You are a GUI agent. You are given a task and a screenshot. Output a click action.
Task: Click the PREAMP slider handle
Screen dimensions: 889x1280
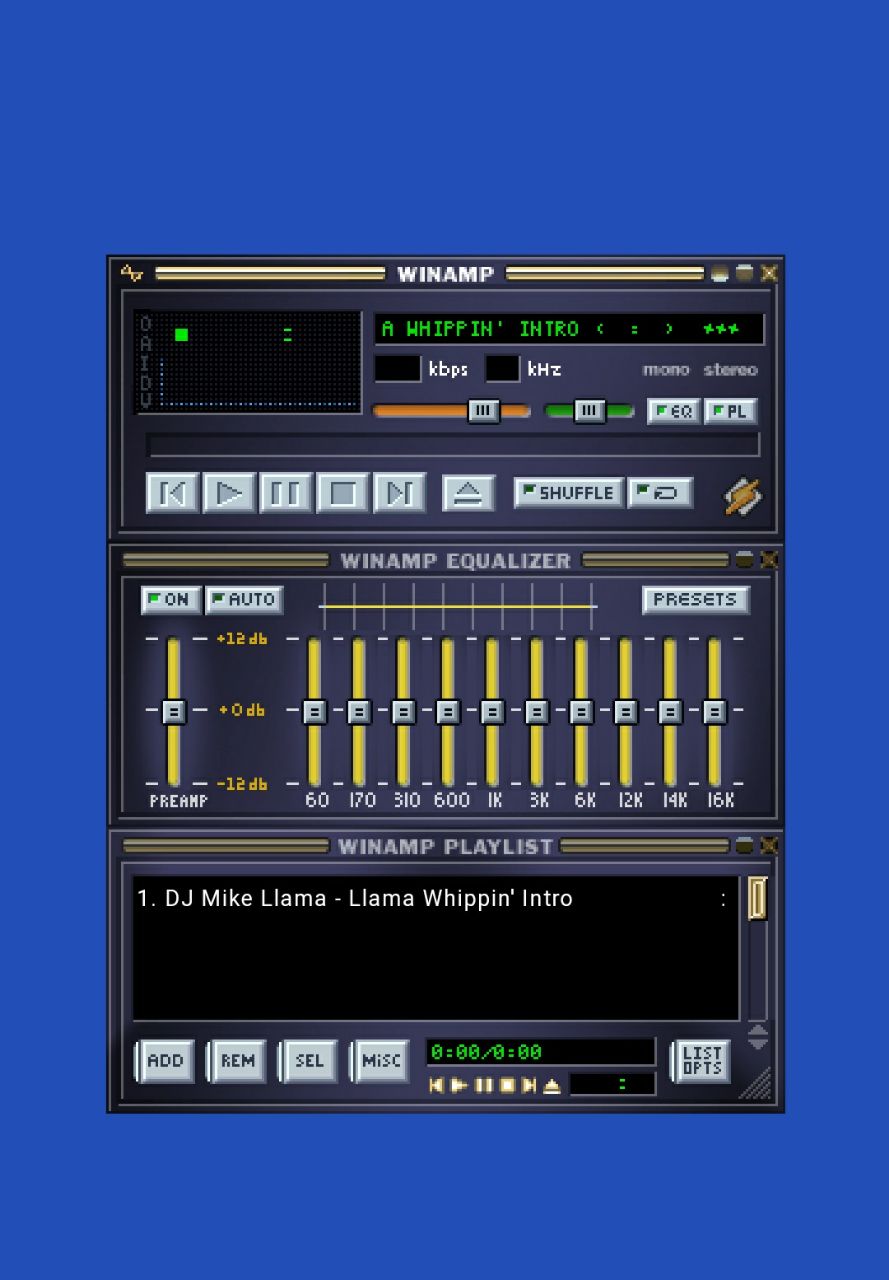[x=173, y=711]
